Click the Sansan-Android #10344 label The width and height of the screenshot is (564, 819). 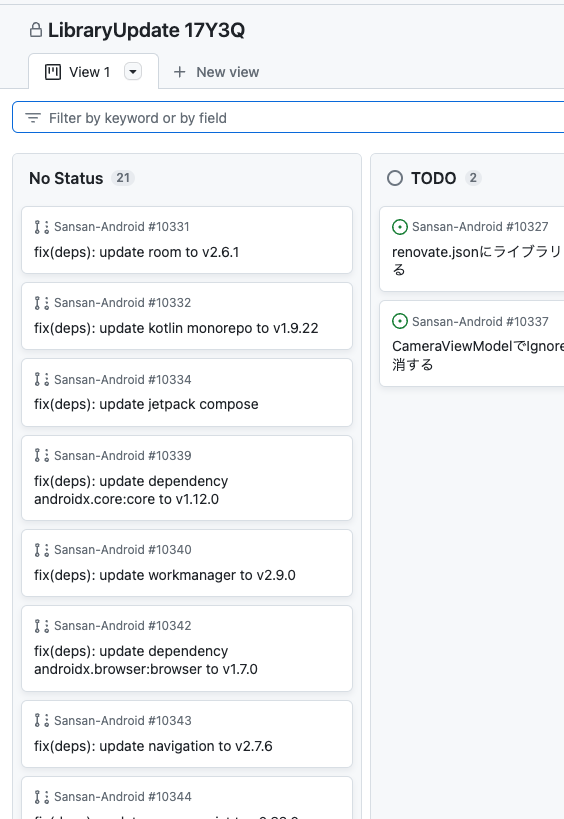123,797
